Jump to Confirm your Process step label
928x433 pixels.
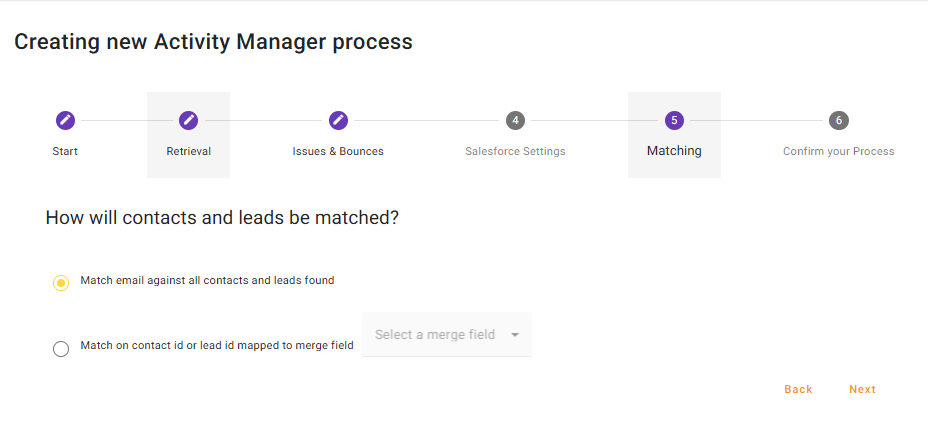click(839, 151)
